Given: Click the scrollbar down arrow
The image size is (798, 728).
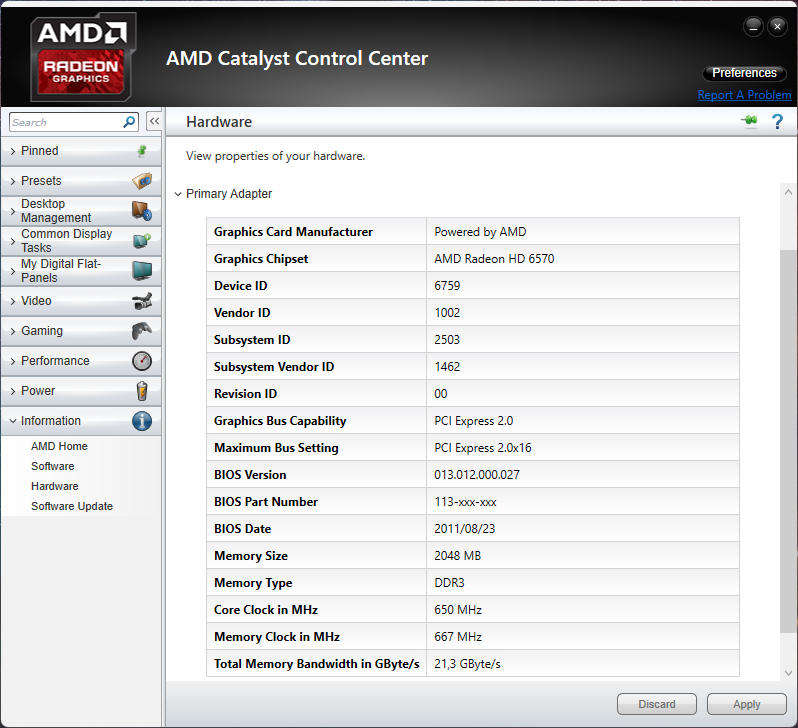Looking at the screenshot, I should pos(788,673).
